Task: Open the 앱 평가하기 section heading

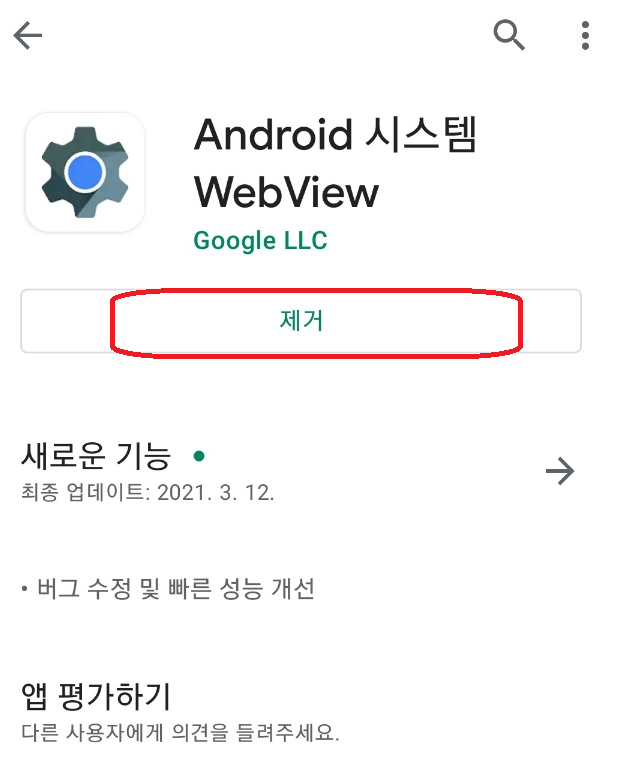Action: [x=96, y=696]
